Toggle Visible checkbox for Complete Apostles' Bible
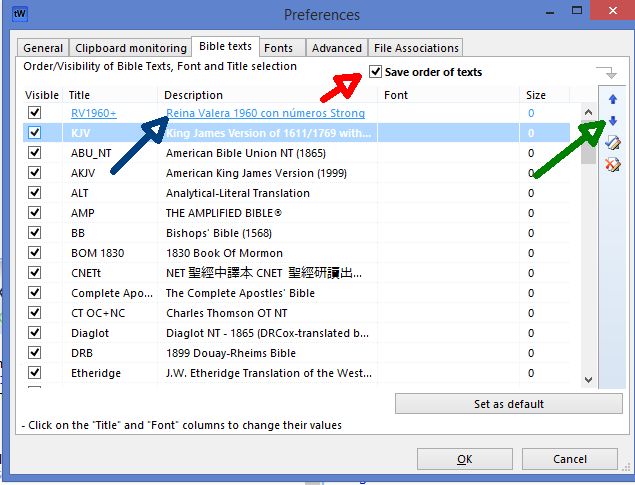The width and height of the screenshot is (635, 485). point(34,292)
